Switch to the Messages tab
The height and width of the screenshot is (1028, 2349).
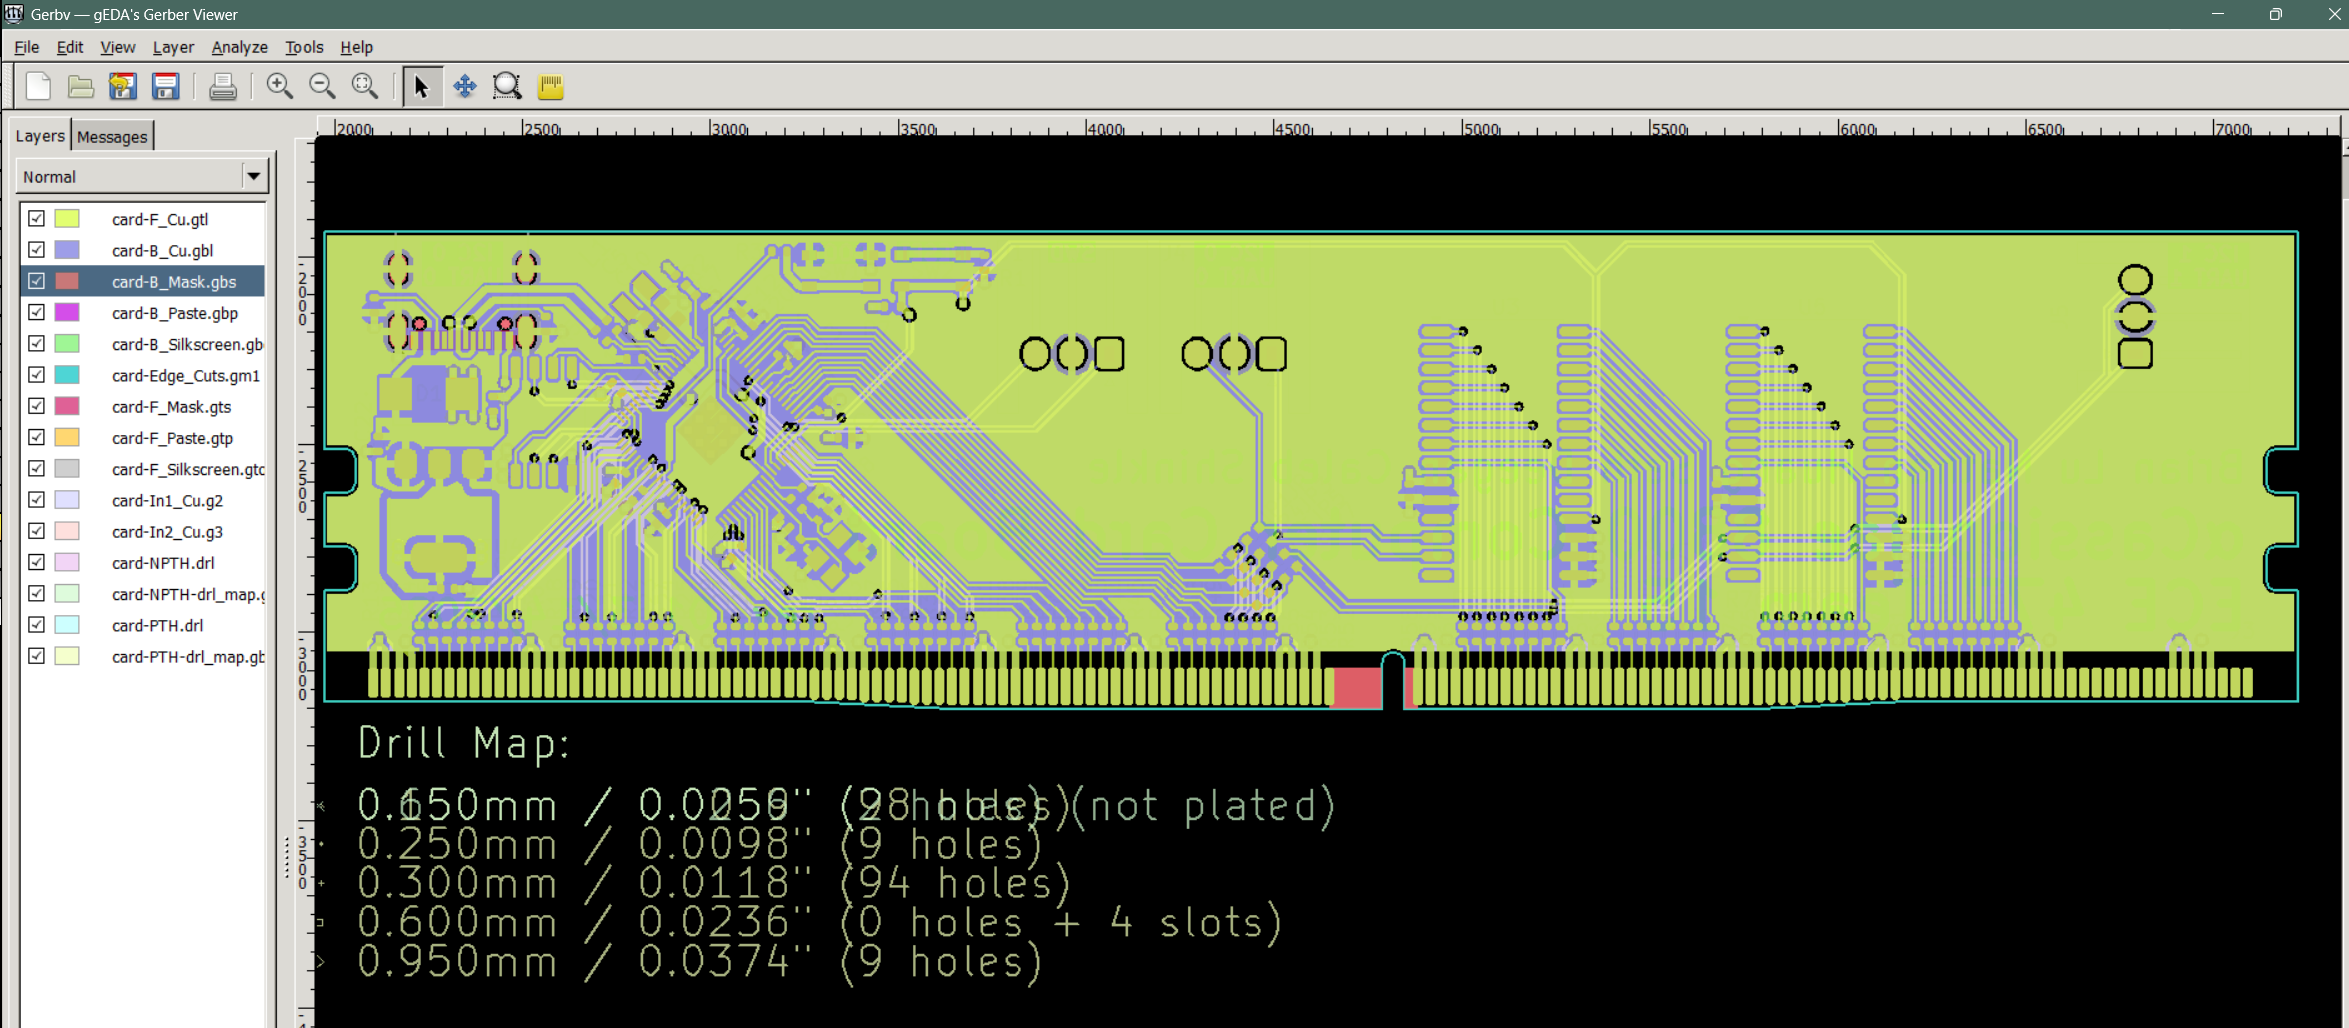(x=112, y=137)
